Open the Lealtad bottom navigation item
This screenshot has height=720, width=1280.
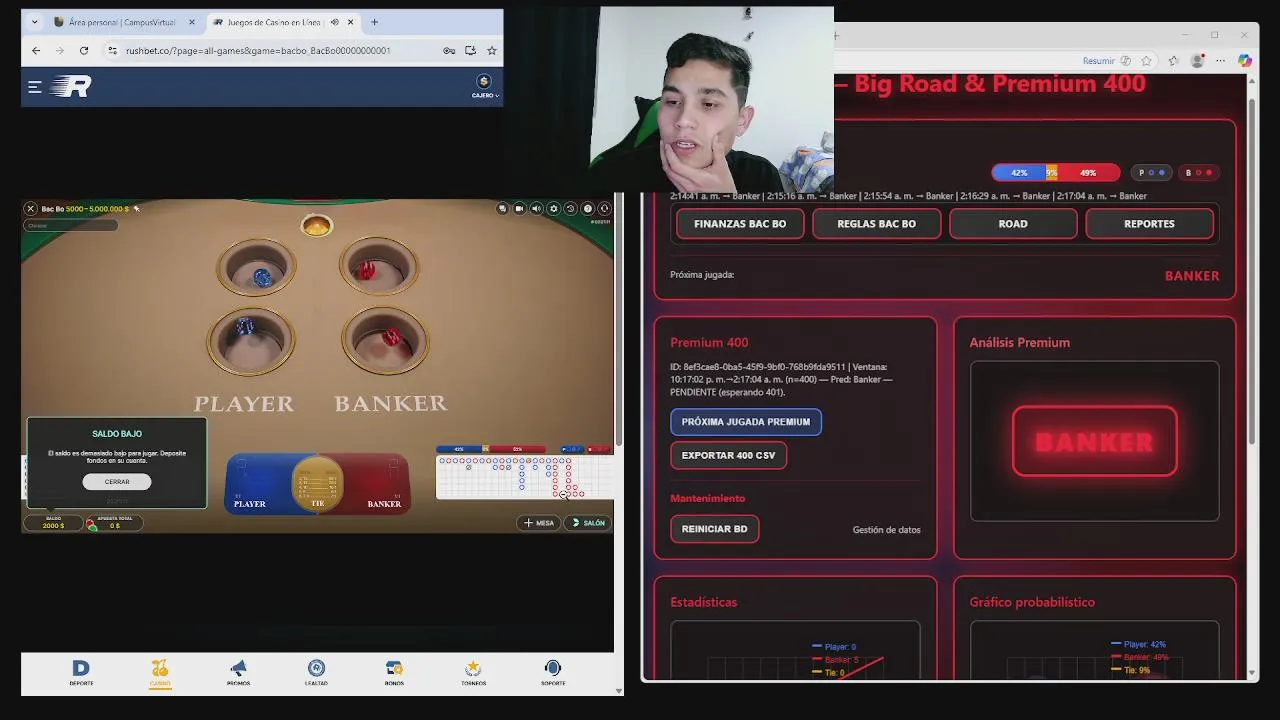pyautogui.click(x=316, y=673)
